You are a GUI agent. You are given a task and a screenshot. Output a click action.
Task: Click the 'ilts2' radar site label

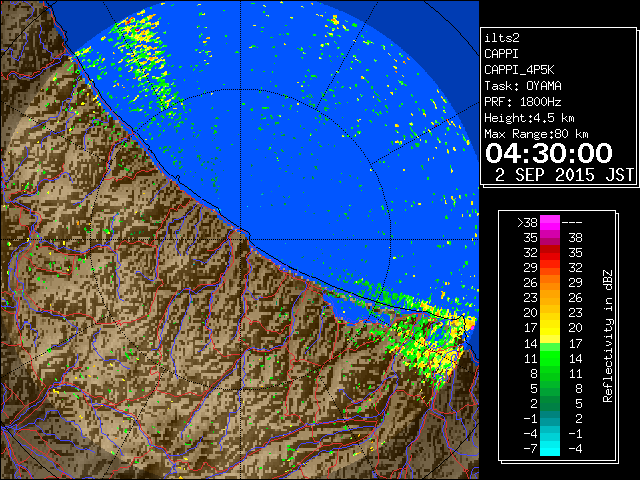(502, 38)
